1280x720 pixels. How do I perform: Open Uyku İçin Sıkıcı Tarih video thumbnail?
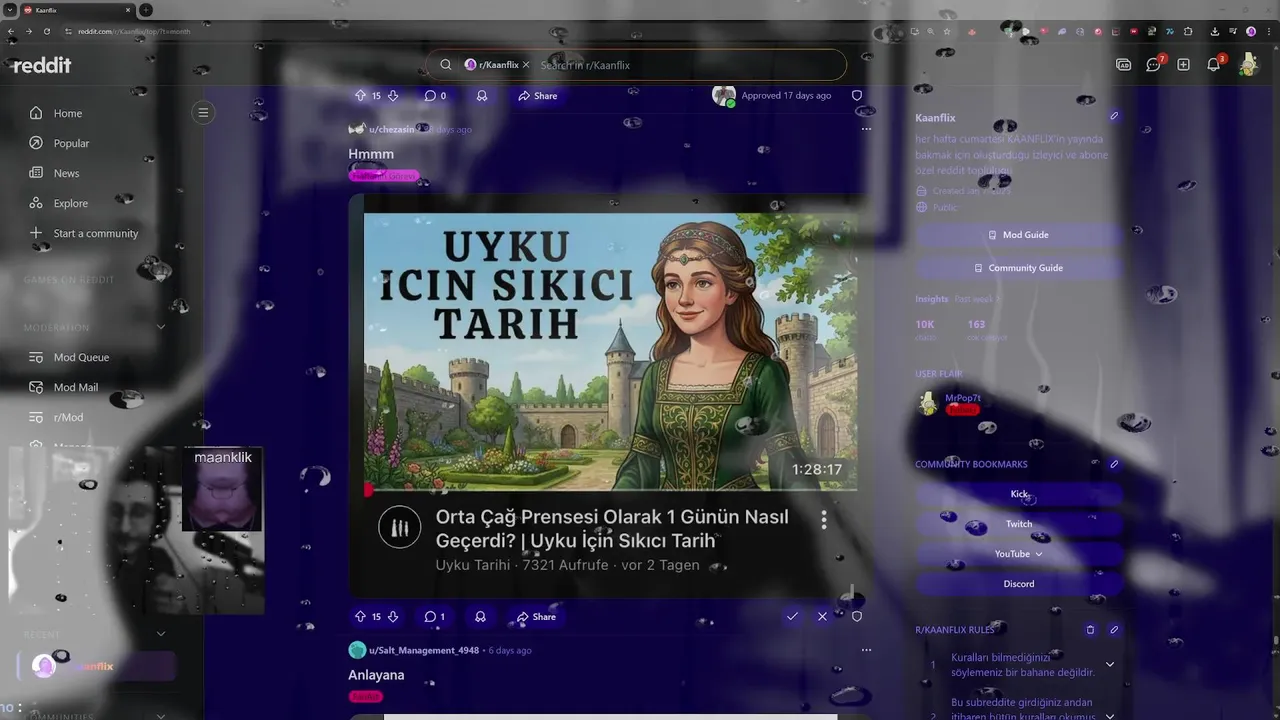[x=610, y=350]
